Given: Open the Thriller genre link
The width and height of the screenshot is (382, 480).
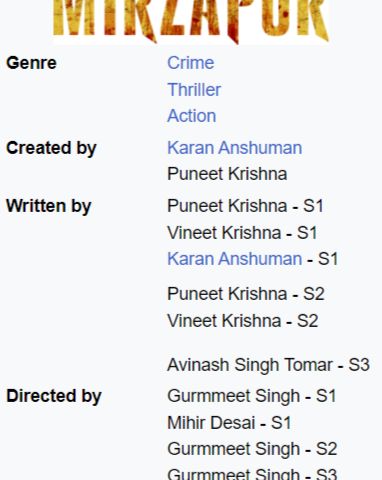Looking at the screenshot, I should coord(194,90).
